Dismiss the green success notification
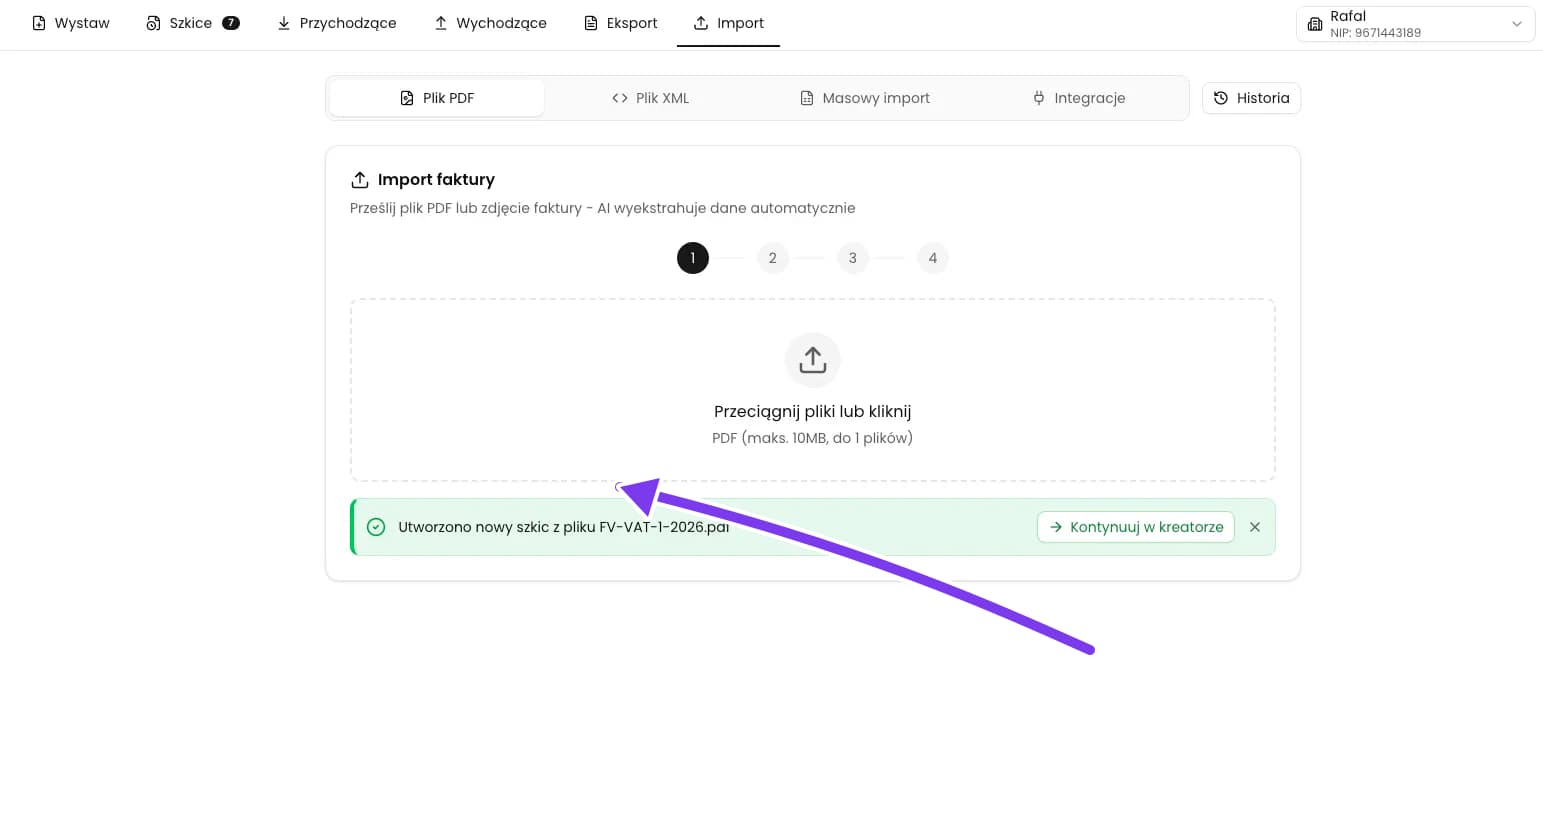Image resolution: width=1543 pixels, height=835 pixels. pyautogui.click(x=1255, y=527)
